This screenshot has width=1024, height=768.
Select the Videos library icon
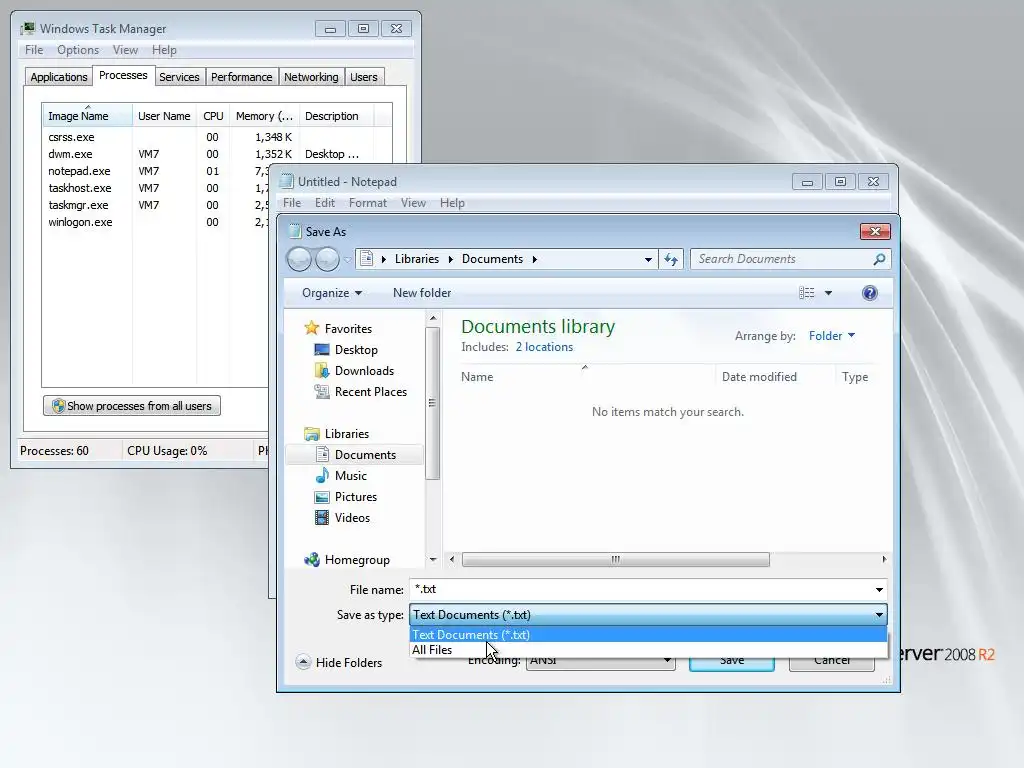[x=322, y=518]
